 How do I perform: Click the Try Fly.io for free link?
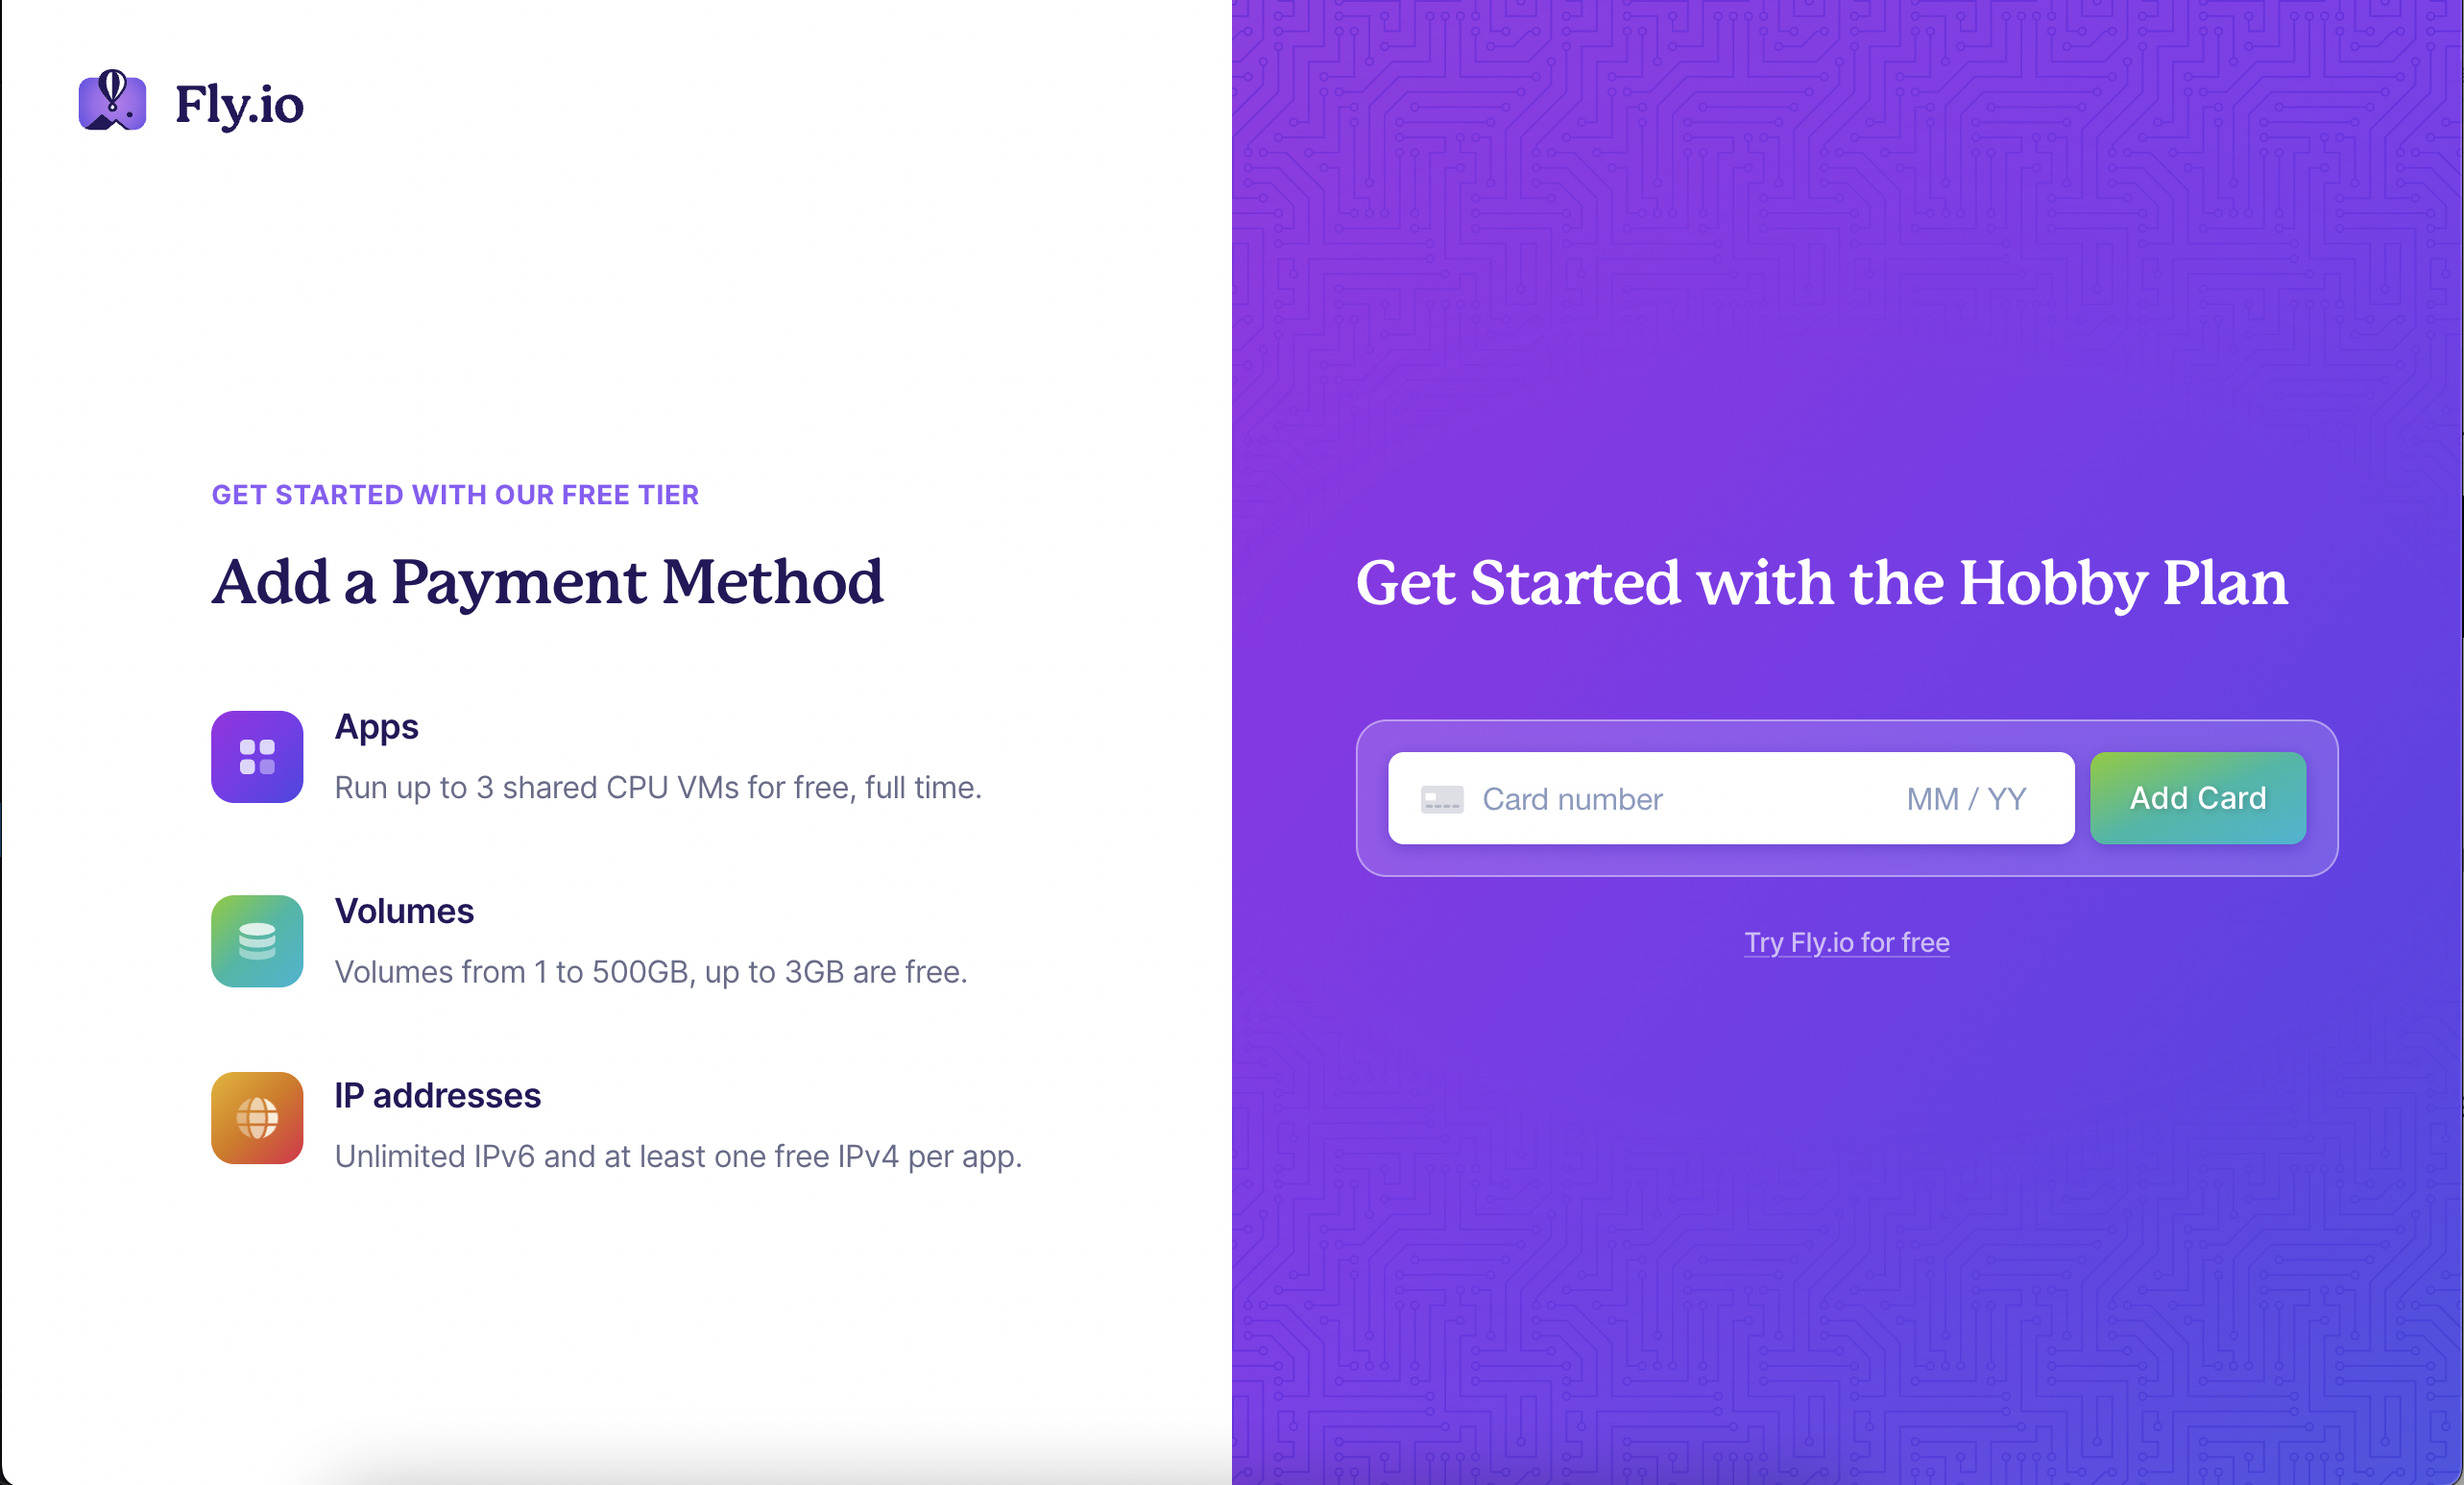pos(1847,940)
